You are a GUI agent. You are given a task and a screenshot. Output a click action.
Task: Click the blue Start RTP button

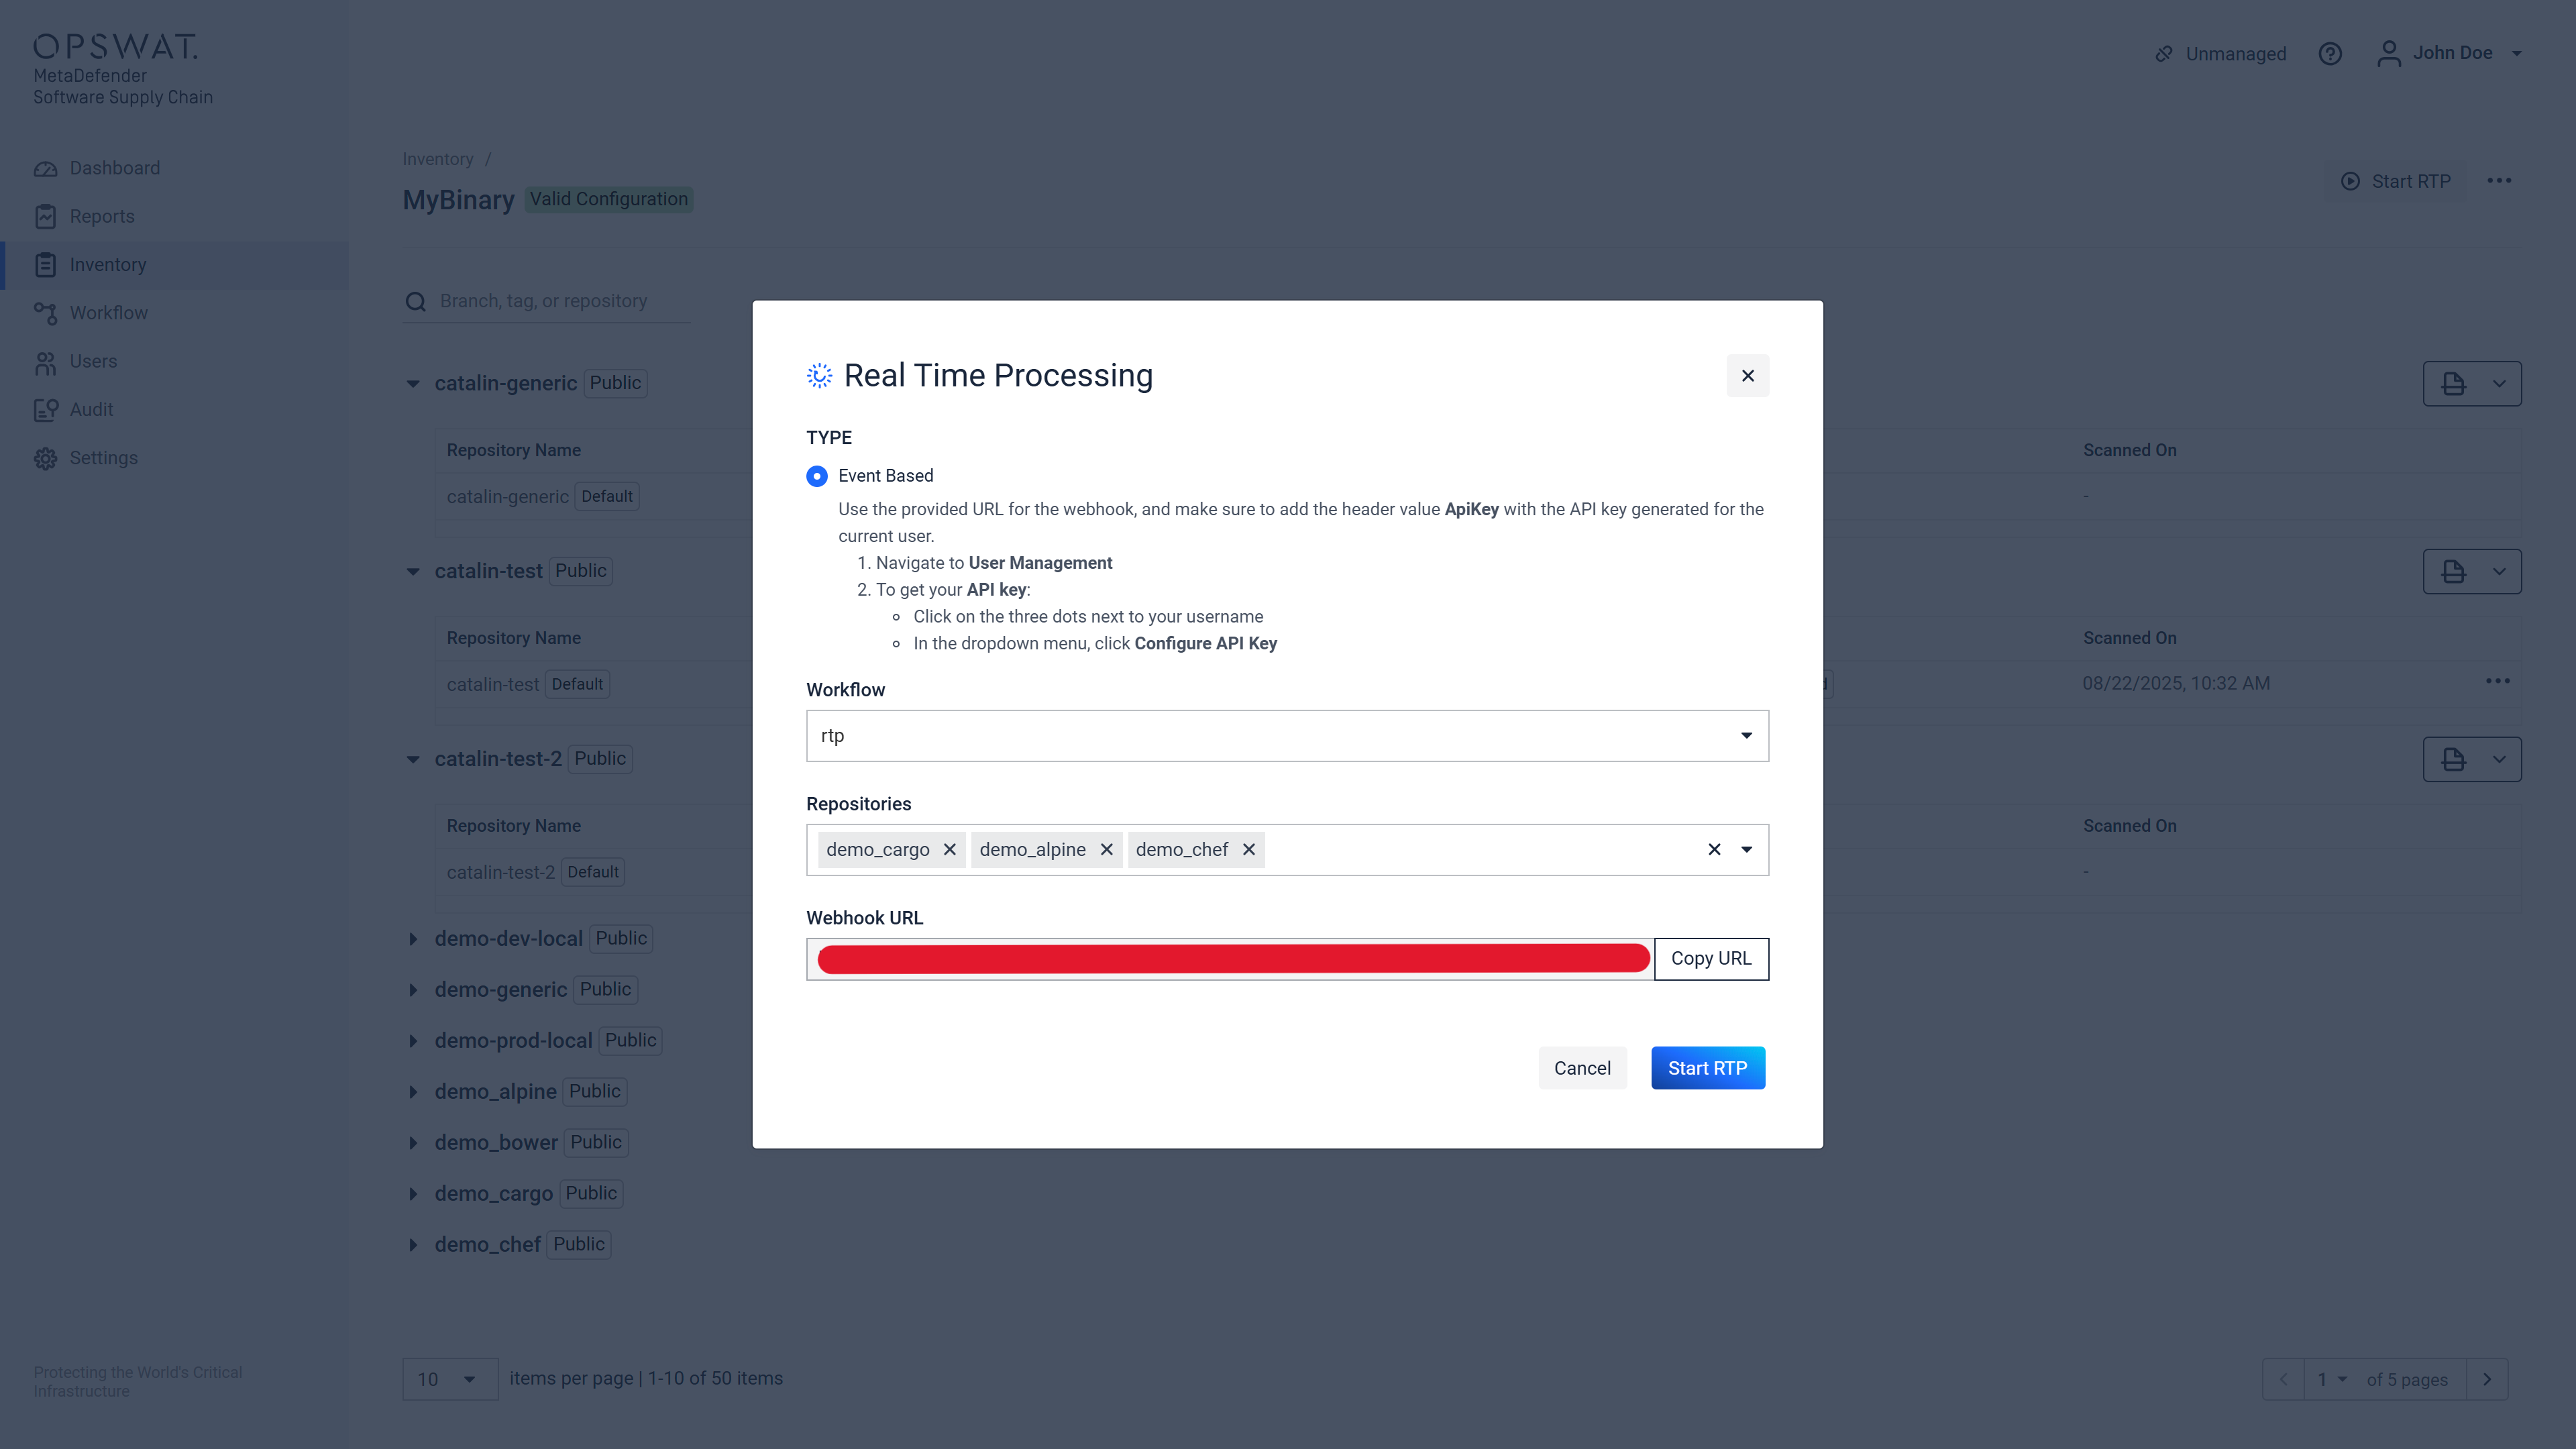click(1707, 1068)
